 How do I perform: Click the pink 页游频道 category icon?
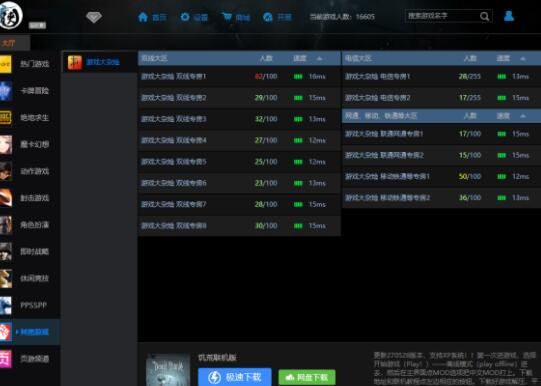click(6, 359)
